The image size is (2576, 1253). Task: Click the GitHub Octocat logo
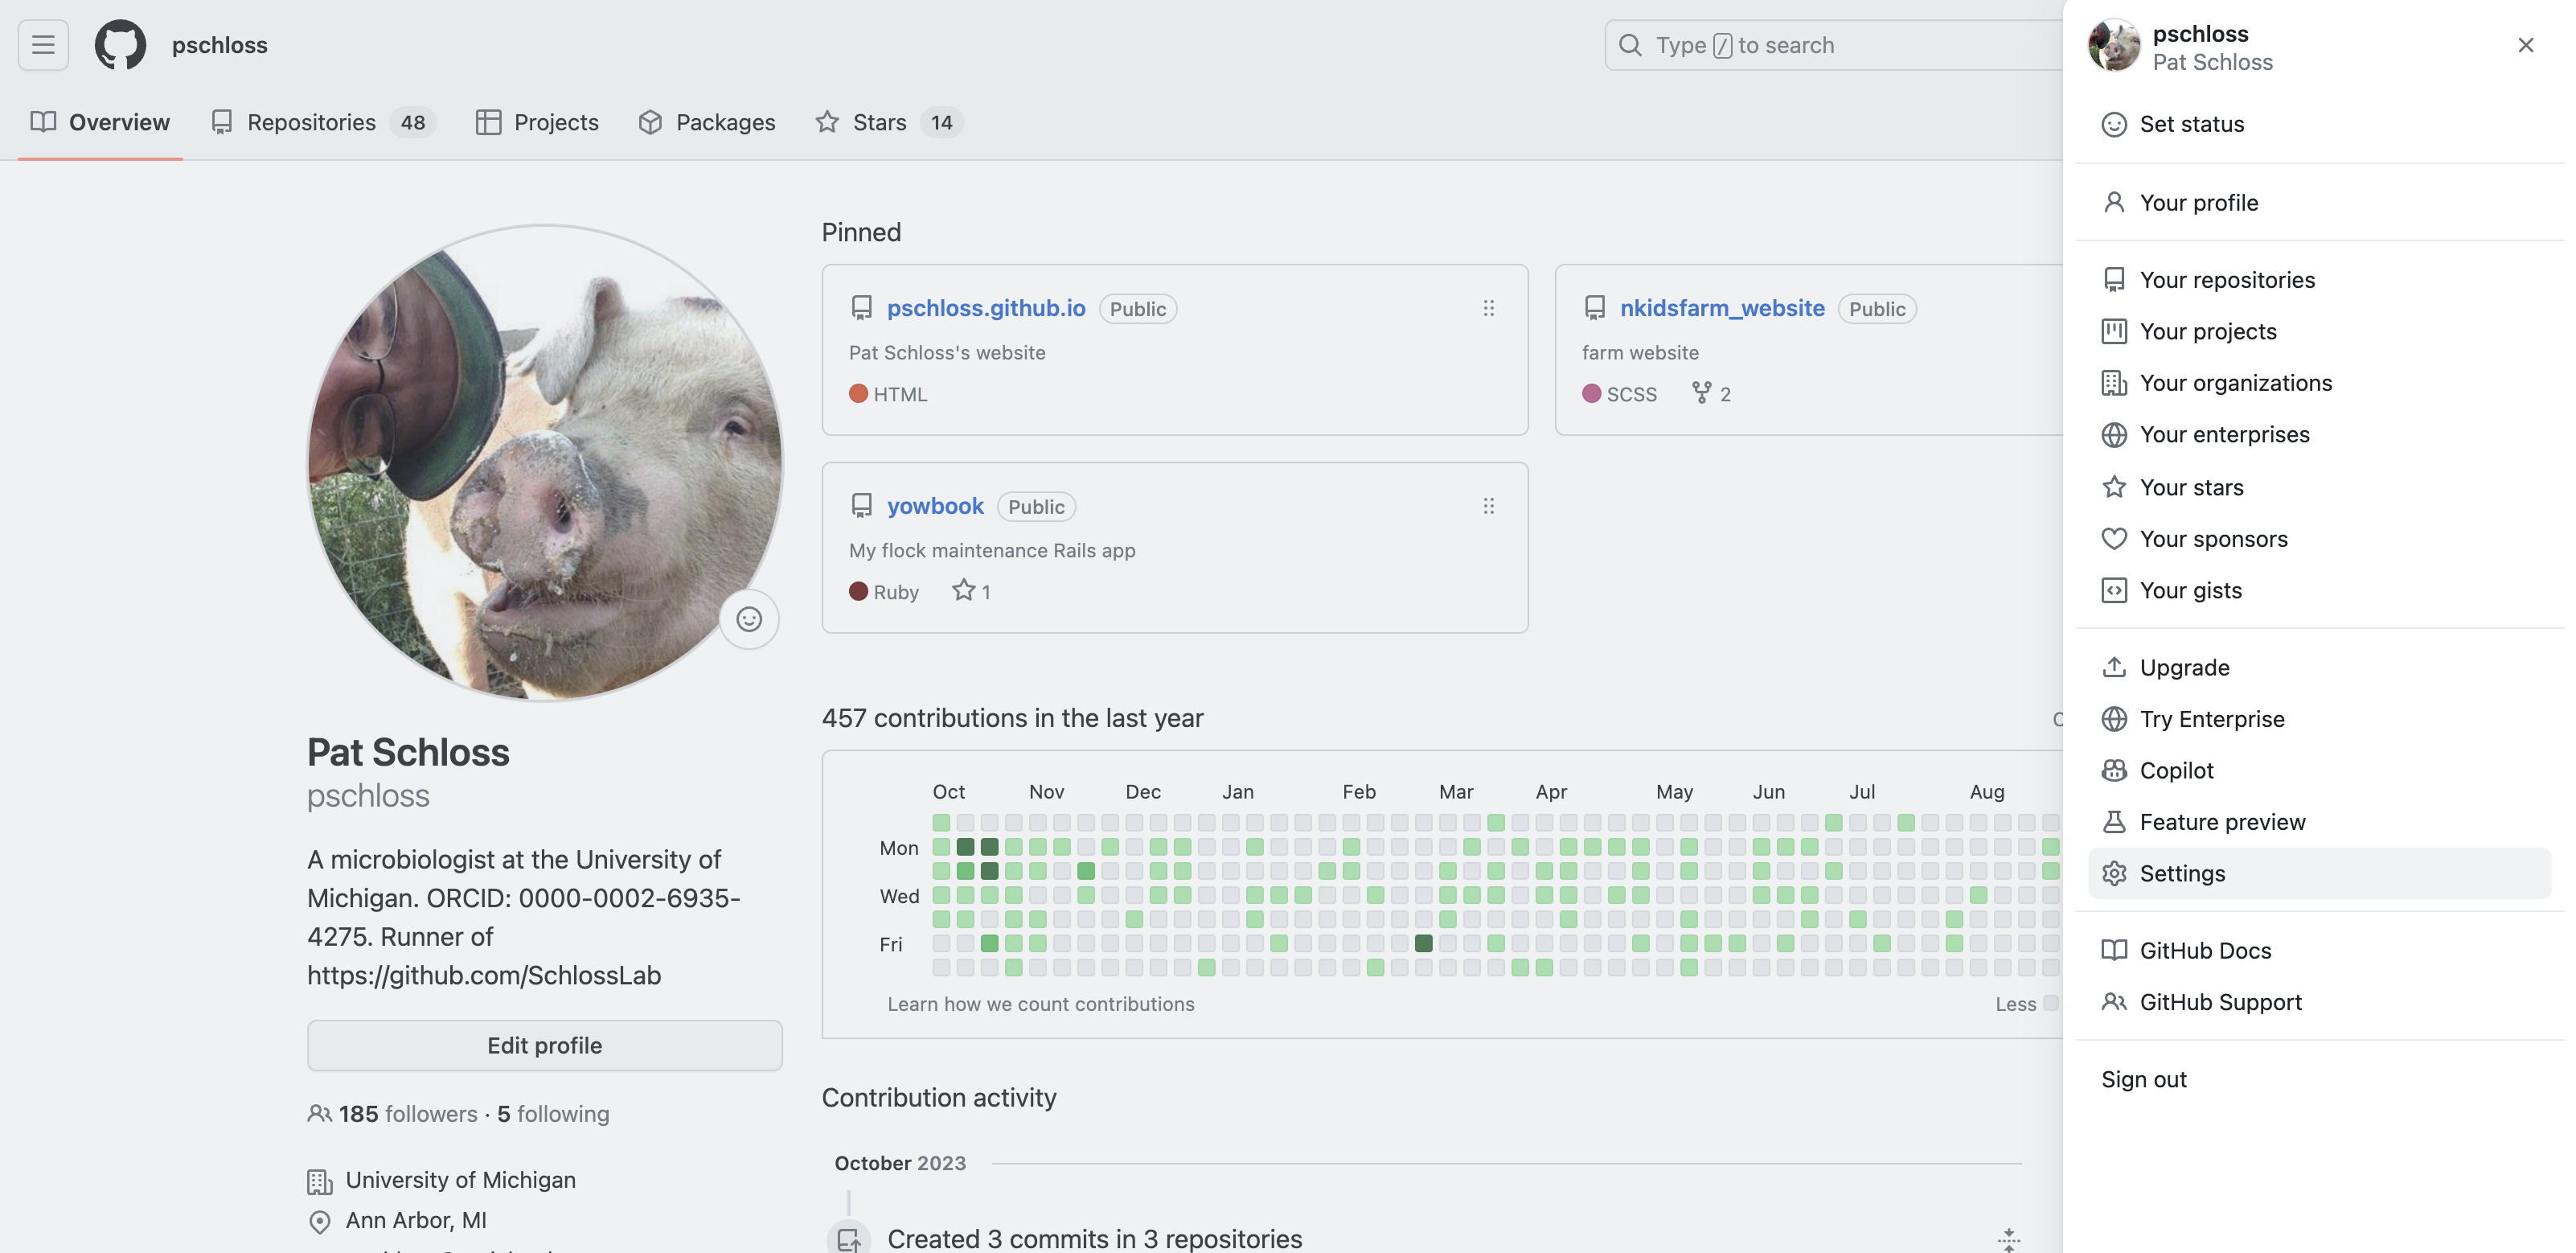tap(120, 45)
